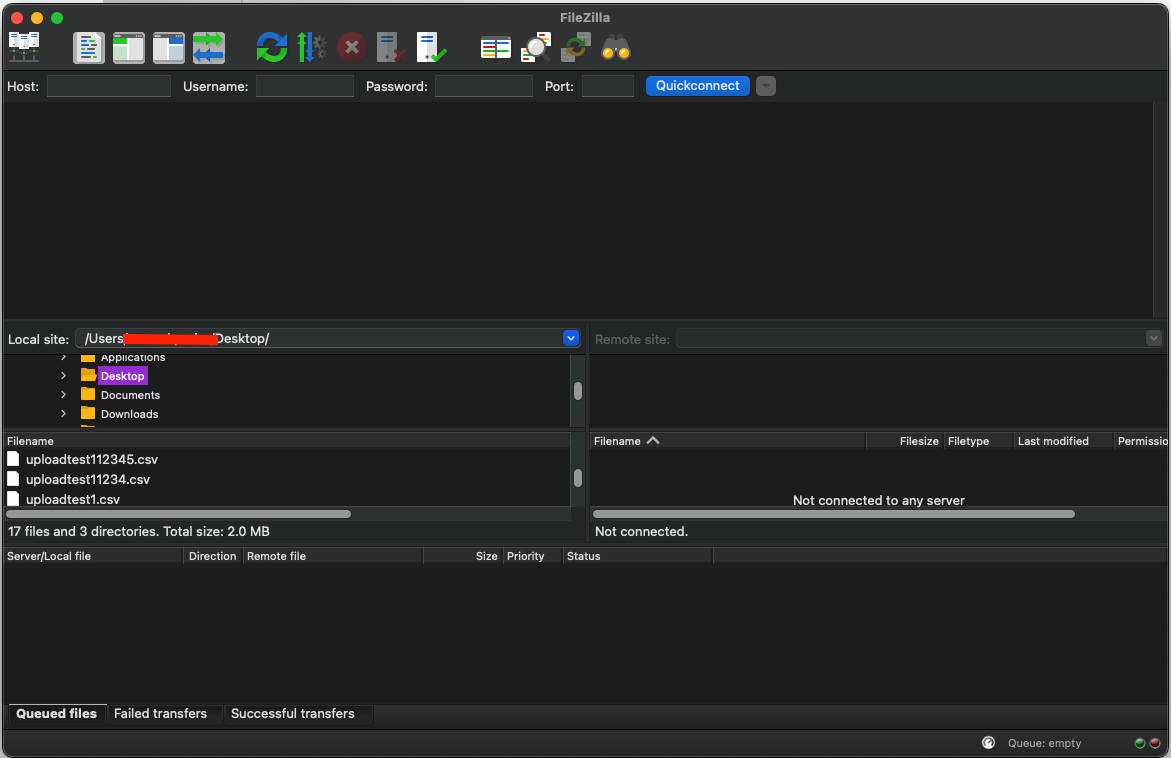Click the Downloads folder icon in tree
Screen dimensions: 1171x758
click(x=88, y=413)
